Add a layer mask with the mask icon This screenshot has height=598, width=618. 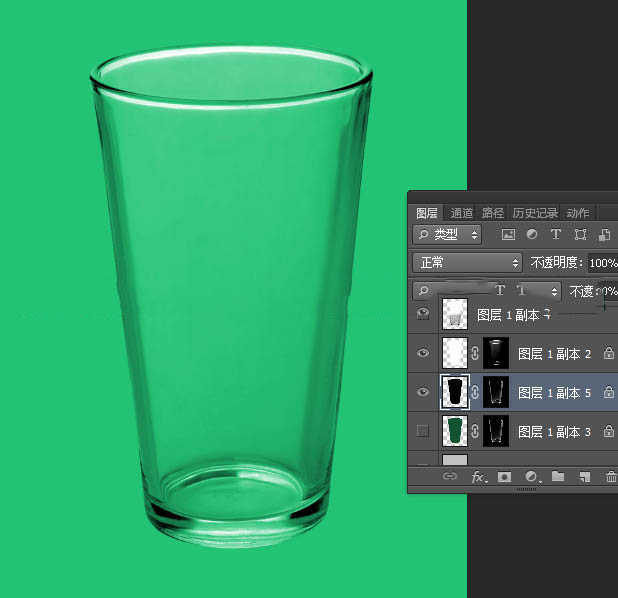pos(505,478)
